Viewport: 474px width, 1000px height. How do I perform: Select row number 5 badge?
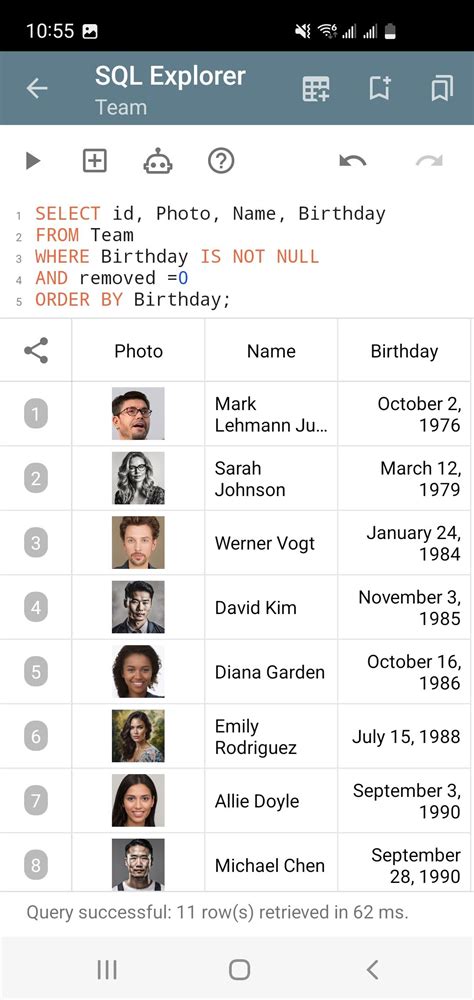point(36,672)
